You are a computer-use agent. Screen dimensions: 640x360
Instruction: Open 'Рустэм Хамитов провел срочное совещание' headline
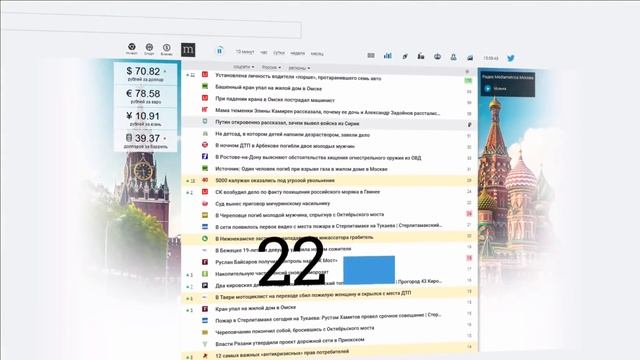pyautogui.click(x=328, y=318)
